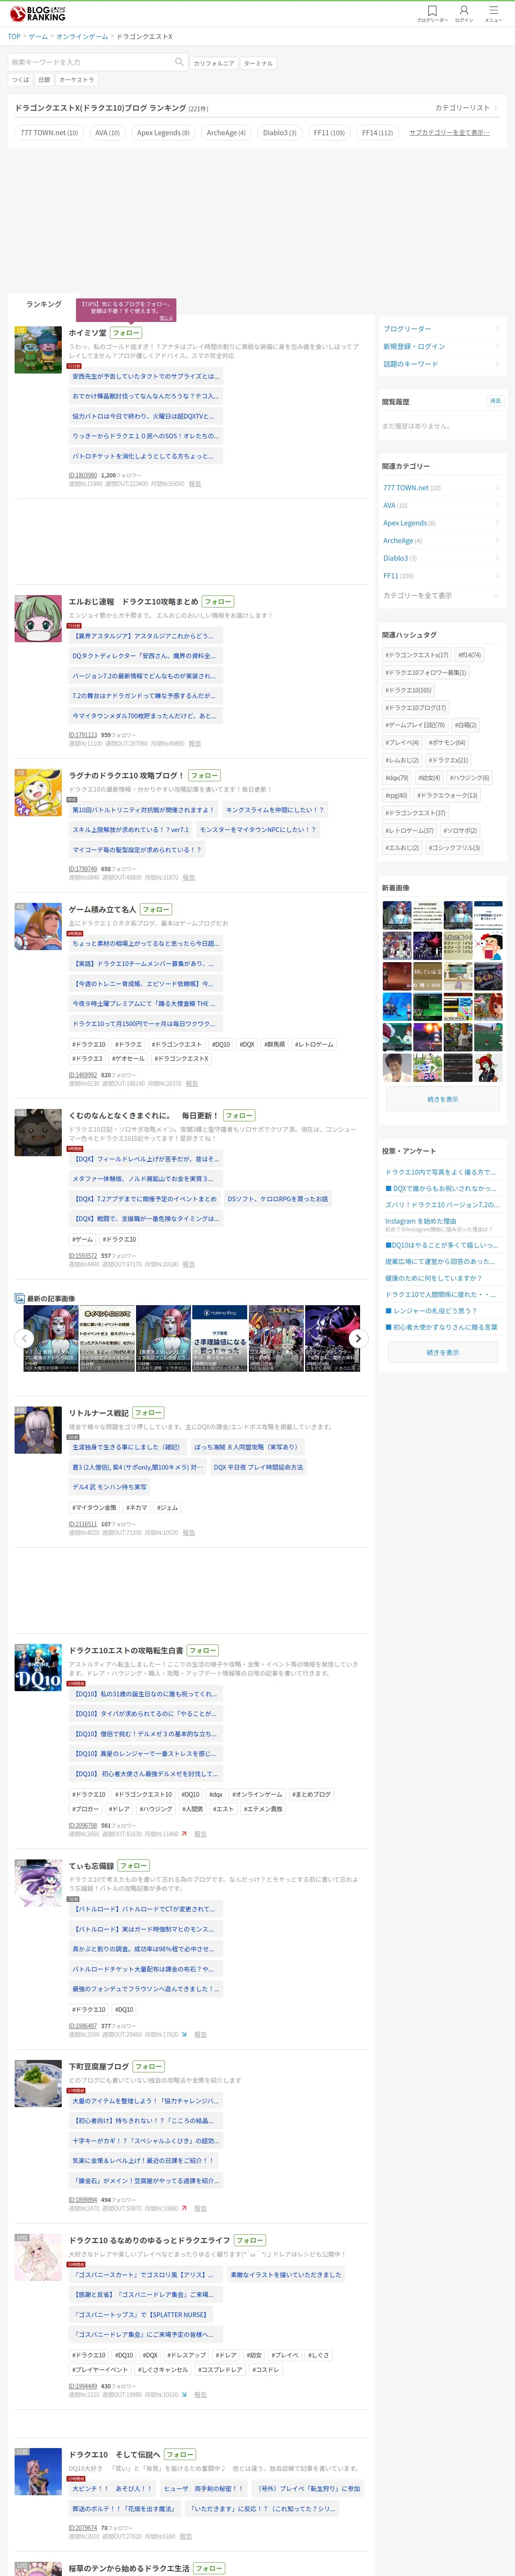Open hashtag #ゴシックフリル(3) in sidebar
The image size is (515, 2576).
point(455,848)
